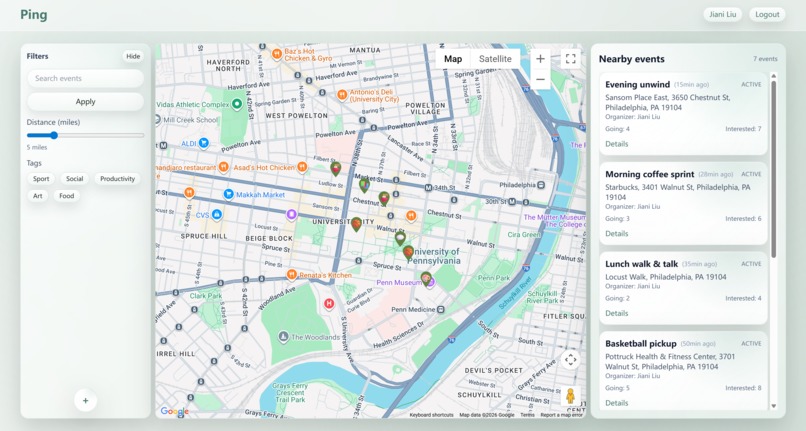Viewport: 806px width, 431px height.
Task: Open Details for Evening unwind
Action: pos(616,144)
